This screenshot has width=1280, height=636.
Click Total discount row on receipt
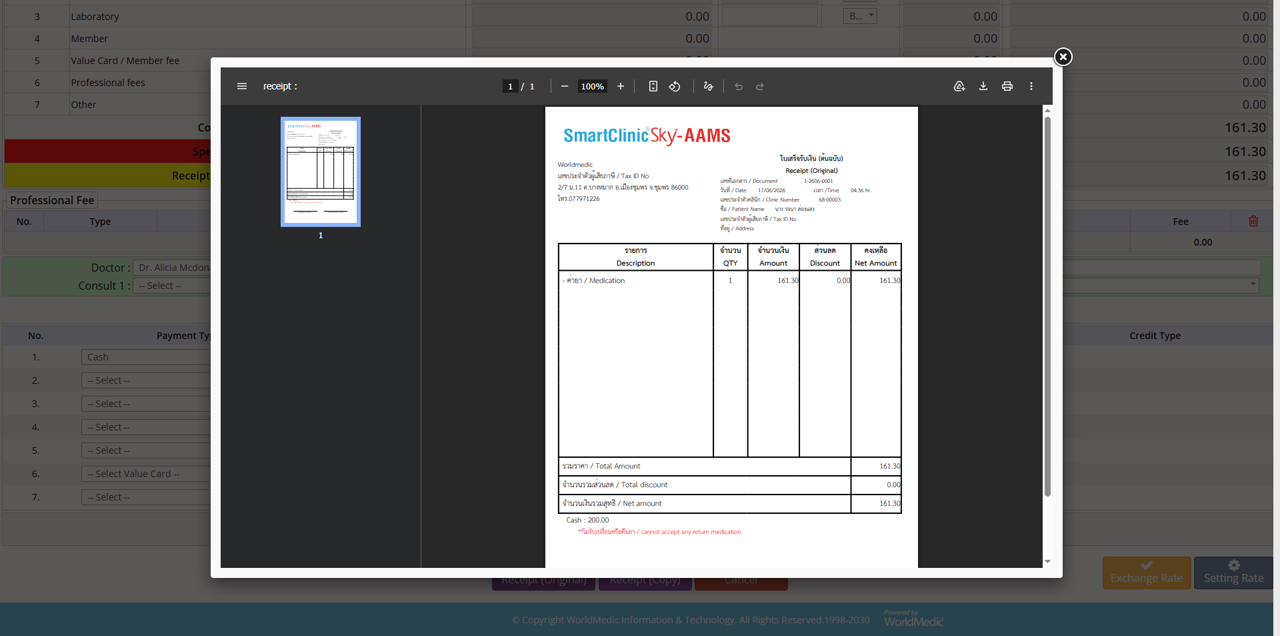tap(730, 485)
